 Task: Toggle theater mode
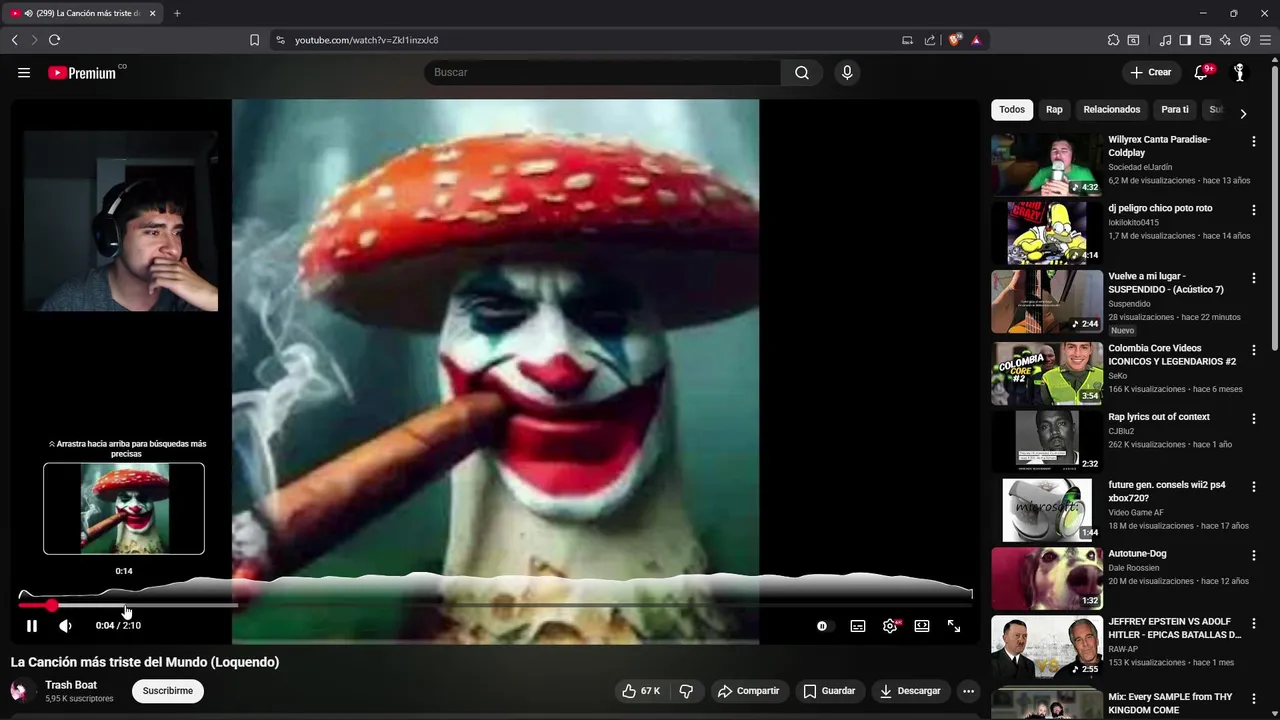pyautogui.click(x=922, y=626)
